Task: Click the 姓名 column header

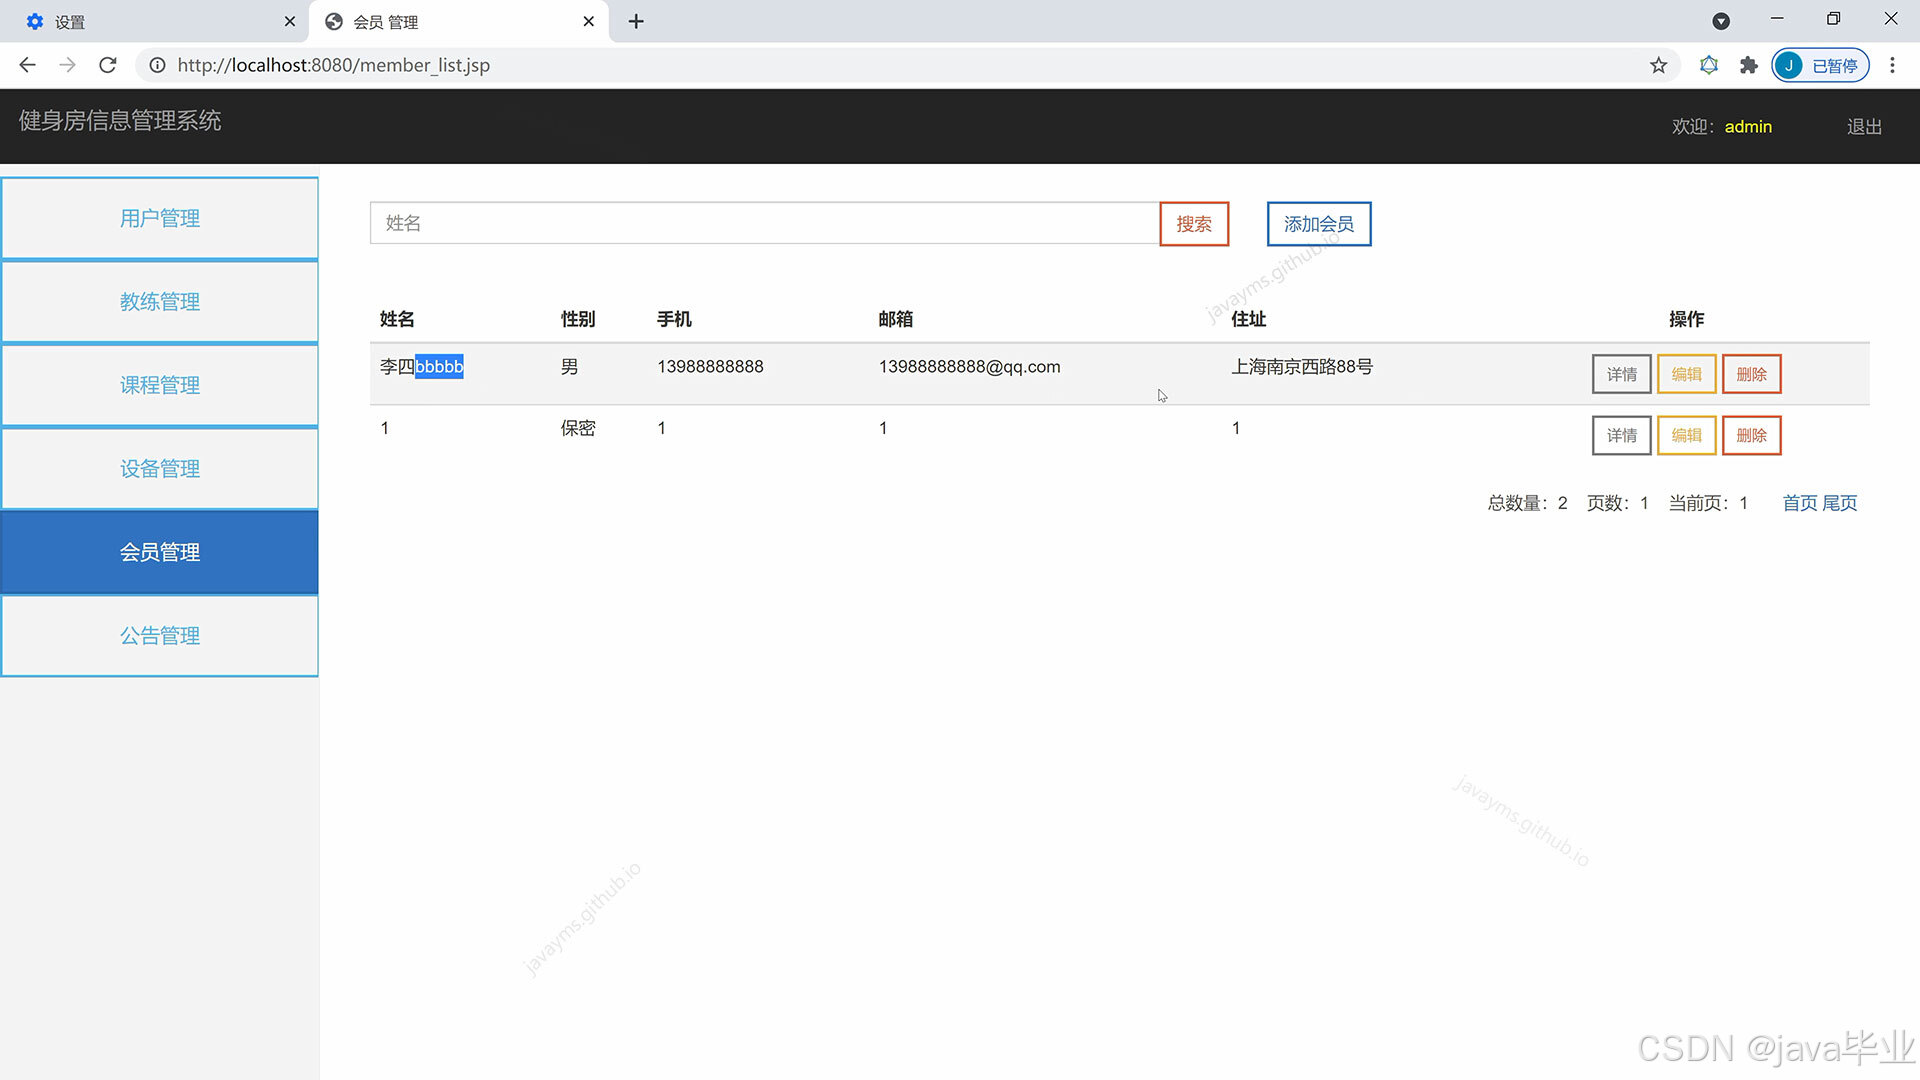Action: (397, 319)
